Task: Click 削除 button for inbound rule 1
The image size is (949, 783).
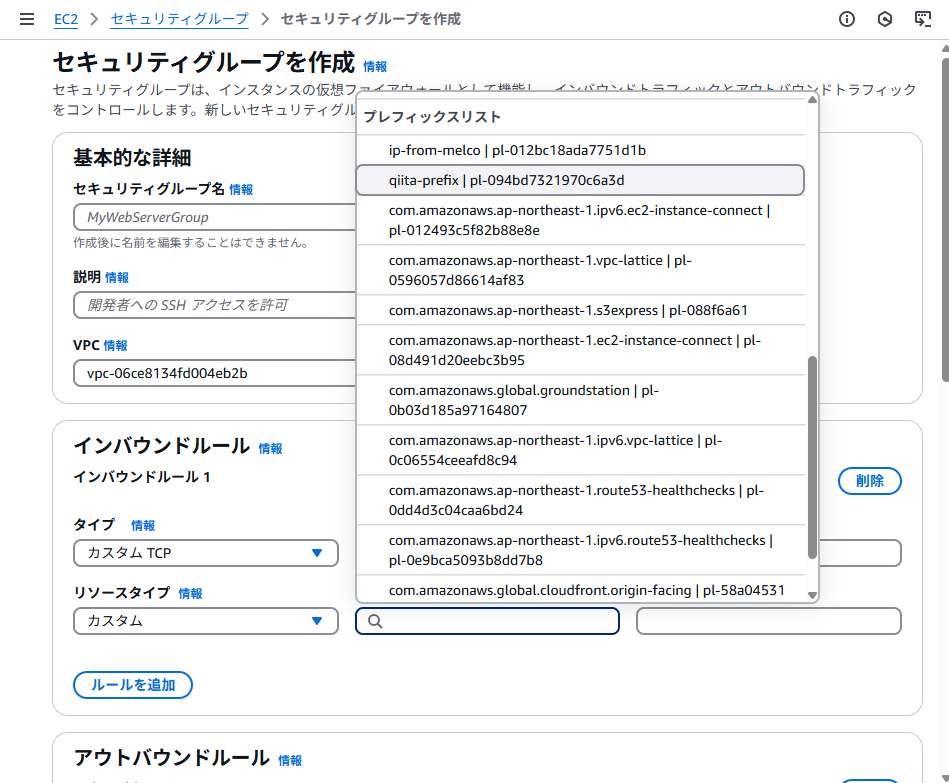Action: (x=870, y=481)
